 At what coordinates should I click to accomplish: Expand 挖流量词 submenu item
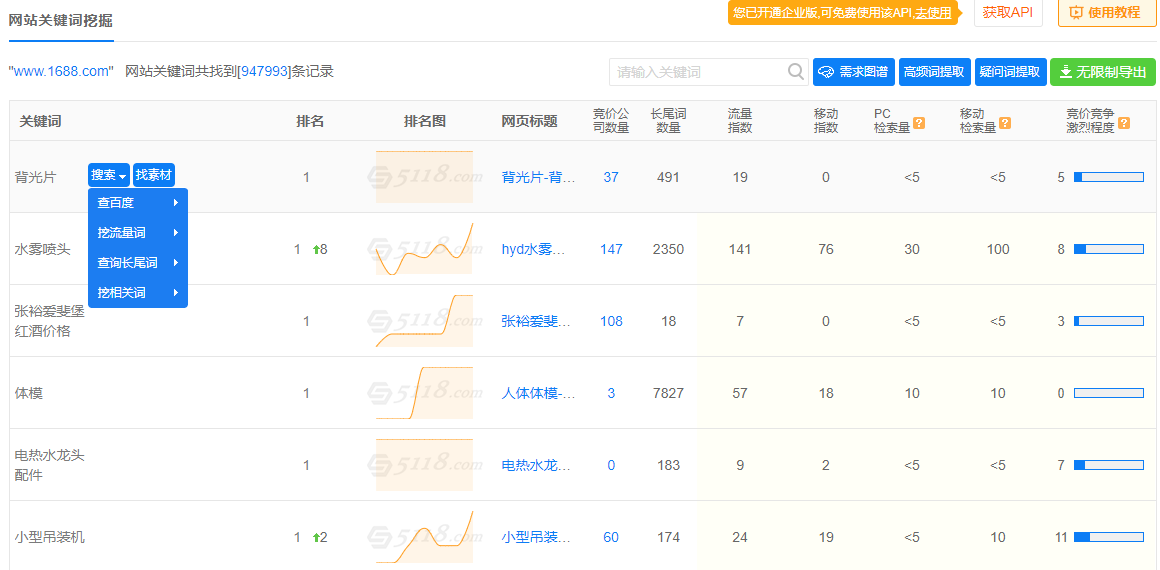tap(138, 232)
